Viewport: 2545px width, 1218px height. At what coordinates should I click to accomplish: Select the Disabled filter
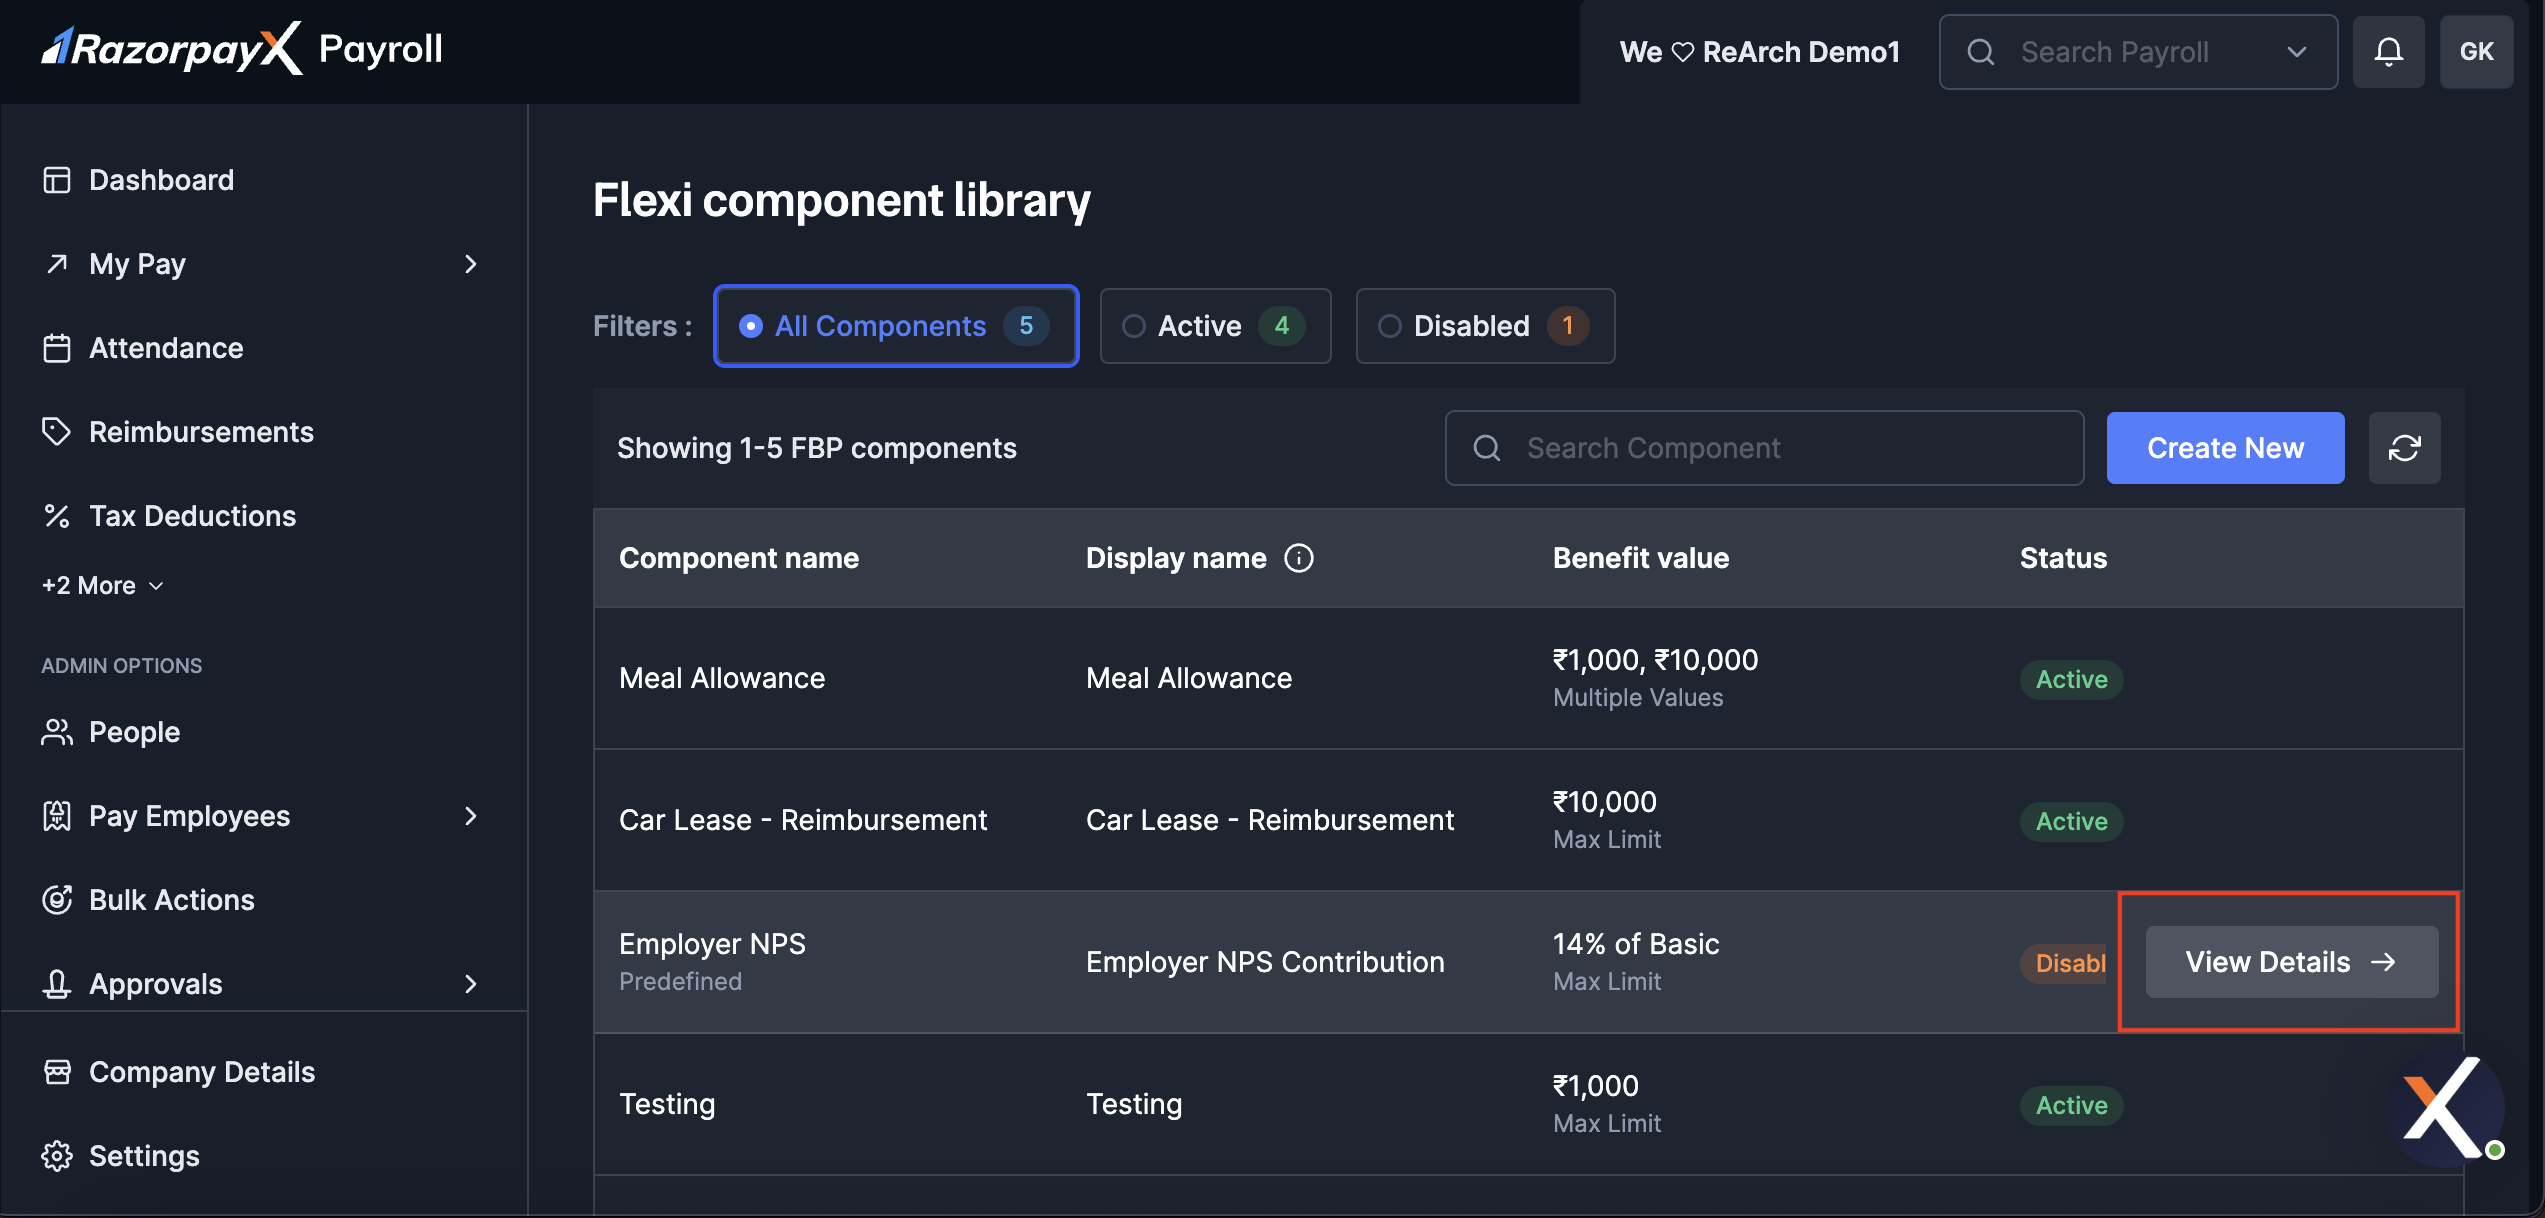tap(1485, 326)
